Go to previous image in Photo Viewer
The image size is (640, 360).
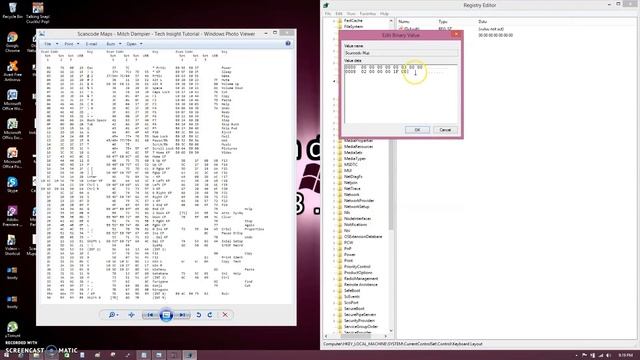click(150, 315)
